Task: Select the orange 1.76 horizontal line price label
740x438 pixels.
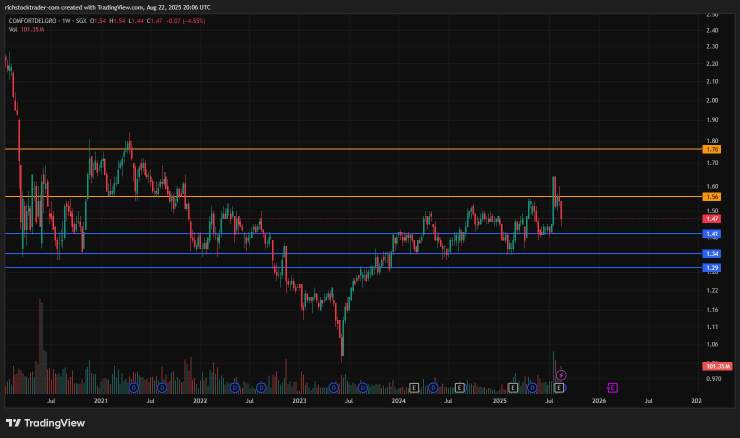Action: pyautogui.click(x=712, y=150)
